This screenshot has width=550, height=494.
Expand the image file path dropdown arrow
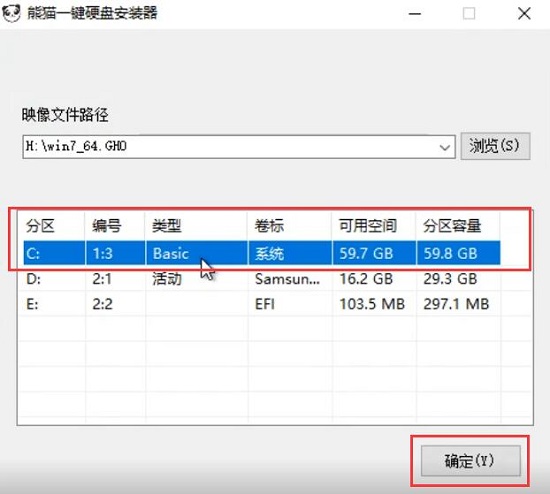coord(444,147)
